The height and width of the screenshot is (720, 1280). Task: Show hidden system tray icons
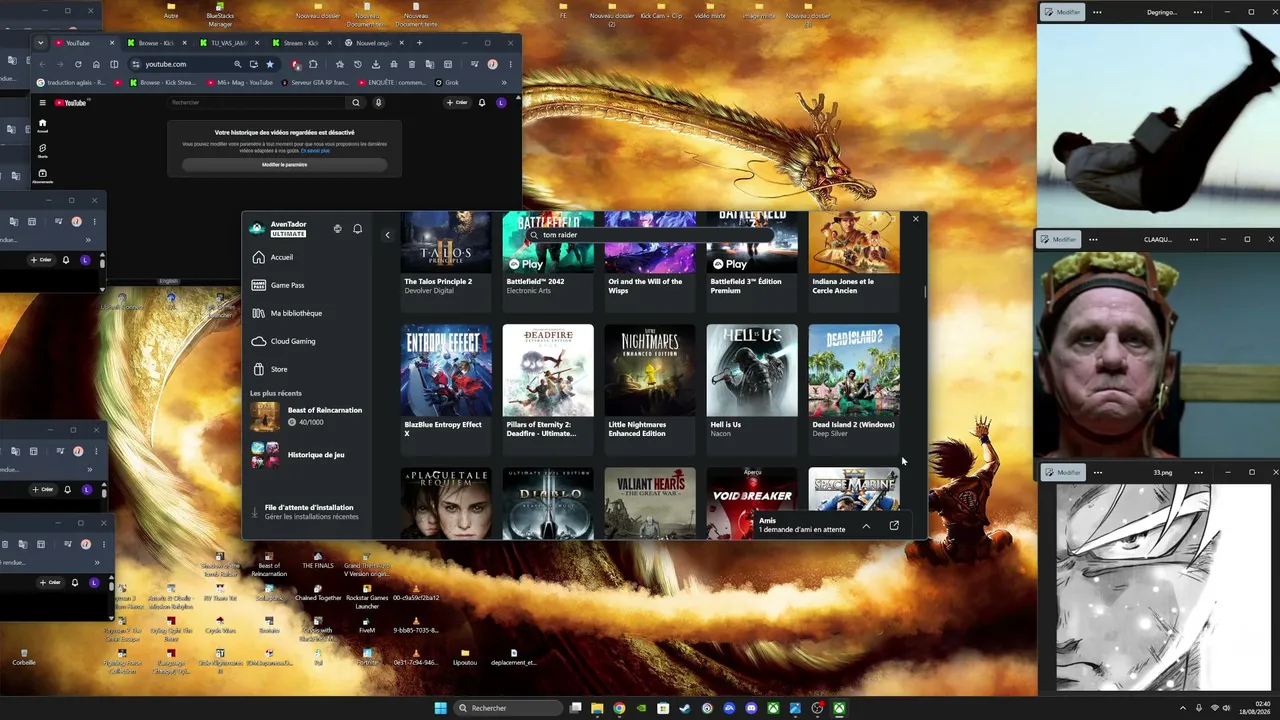(x=1183, y=708)
